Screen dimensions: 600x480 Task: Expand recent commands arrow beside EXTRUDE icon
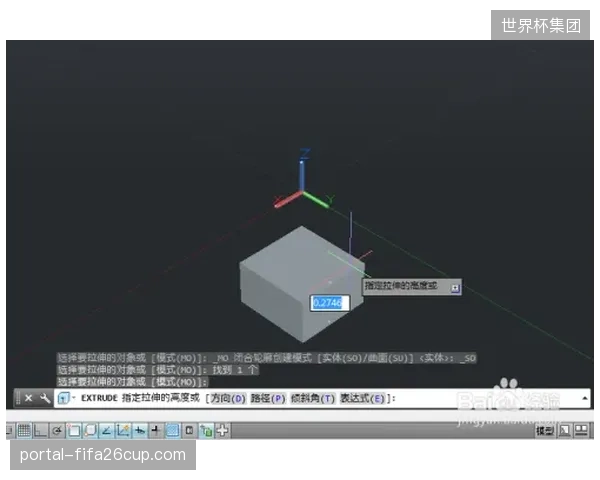pyautogui.click(x=73, y=398)
